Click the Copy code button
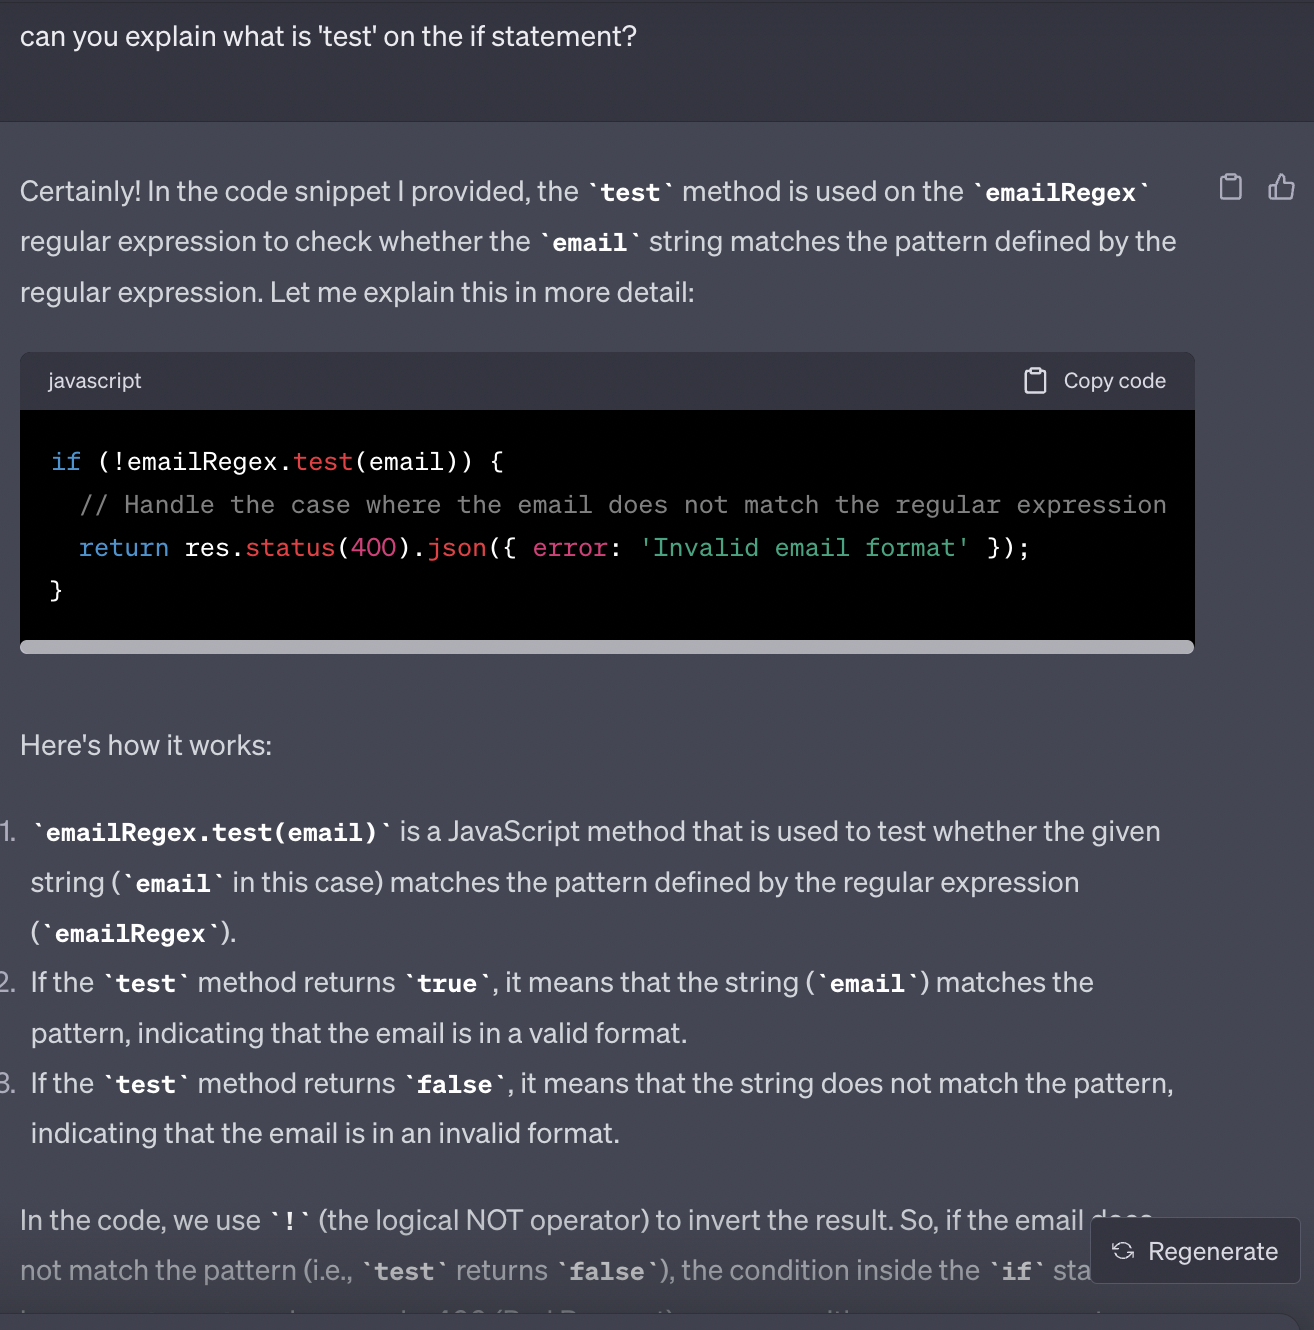The height and width of the screenshot is (1330, 1314). [1095, 381]
